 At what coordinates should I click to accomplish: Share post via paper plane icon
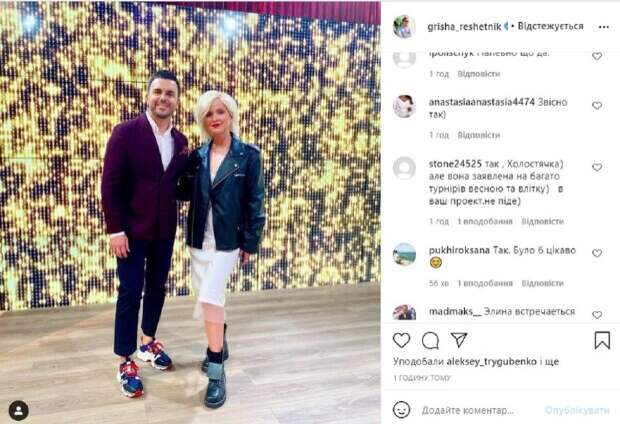tap(459, 340)
